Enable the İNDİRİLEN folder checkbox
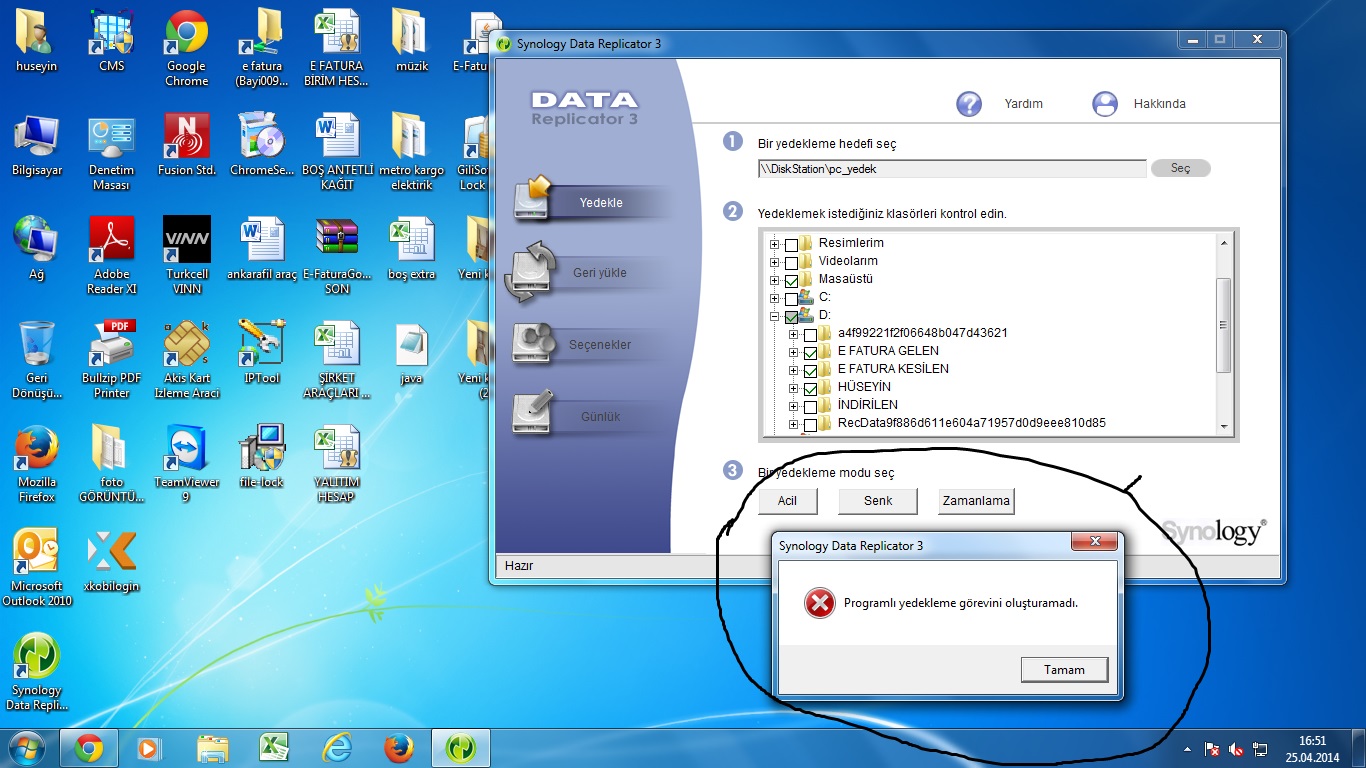The image size is (1366, 768). click(x=810, y=406)
